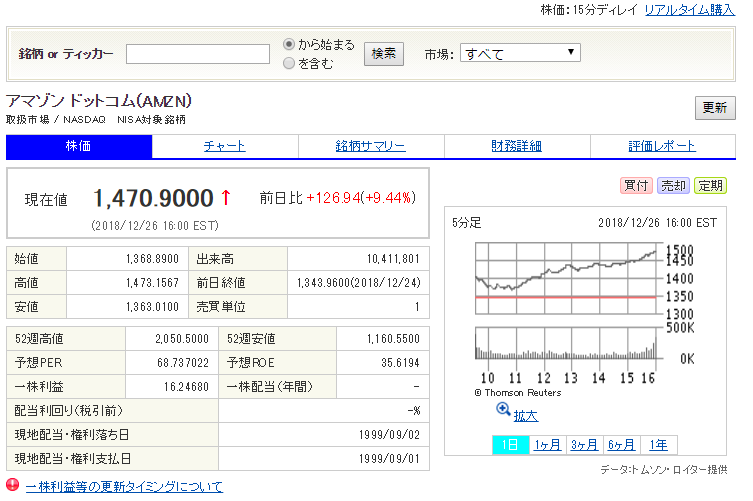The width and height of the screenshot is (753, 501).
Task: Select the を含む radio option
Action: tap(289, 63)
